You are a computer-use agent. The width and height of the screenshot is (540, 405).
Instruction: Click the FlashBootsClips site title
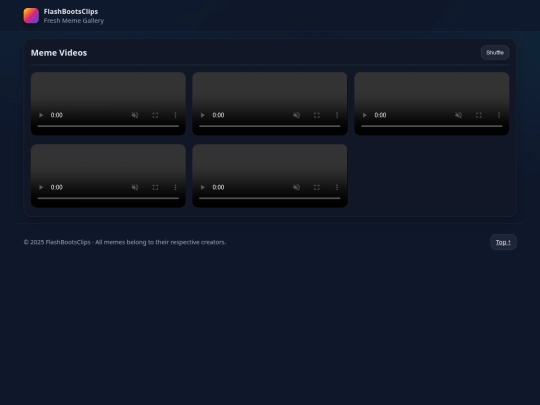tap(71, 11)
